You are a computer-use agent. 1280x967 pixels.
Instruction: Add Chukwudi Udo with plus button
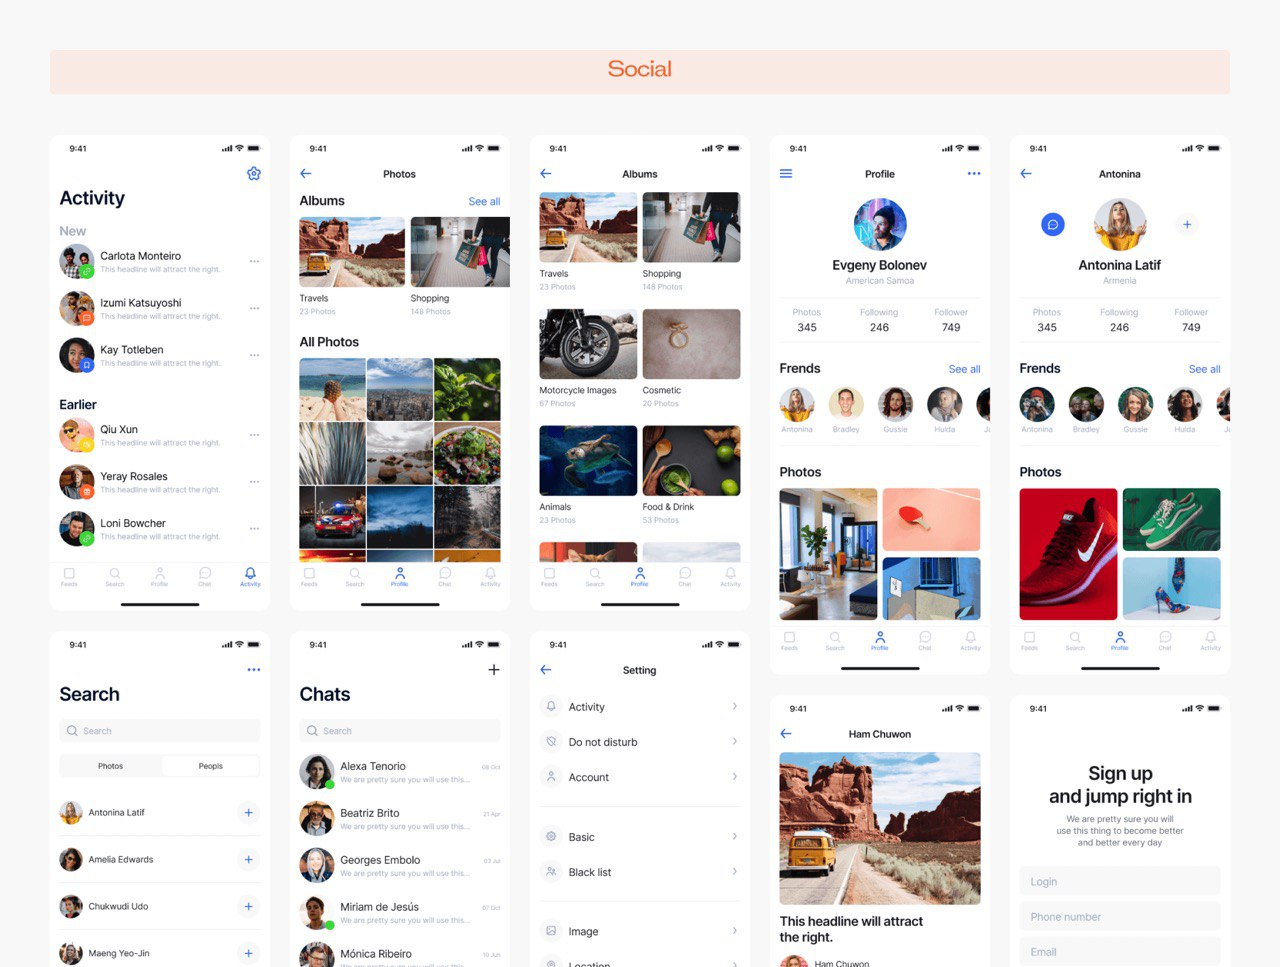[249, 907]
